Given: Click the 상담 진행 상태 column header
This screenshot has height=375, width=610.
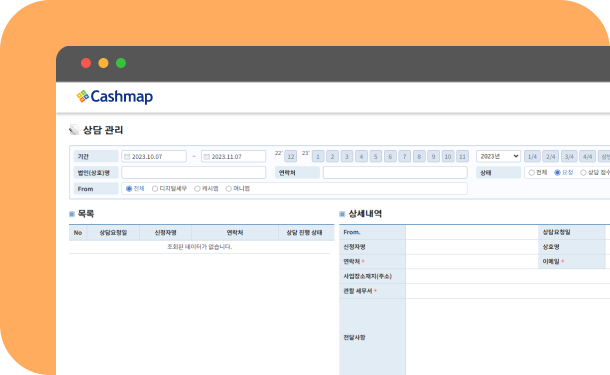Looking at the screenshot, I should click(x=305, y=233).
